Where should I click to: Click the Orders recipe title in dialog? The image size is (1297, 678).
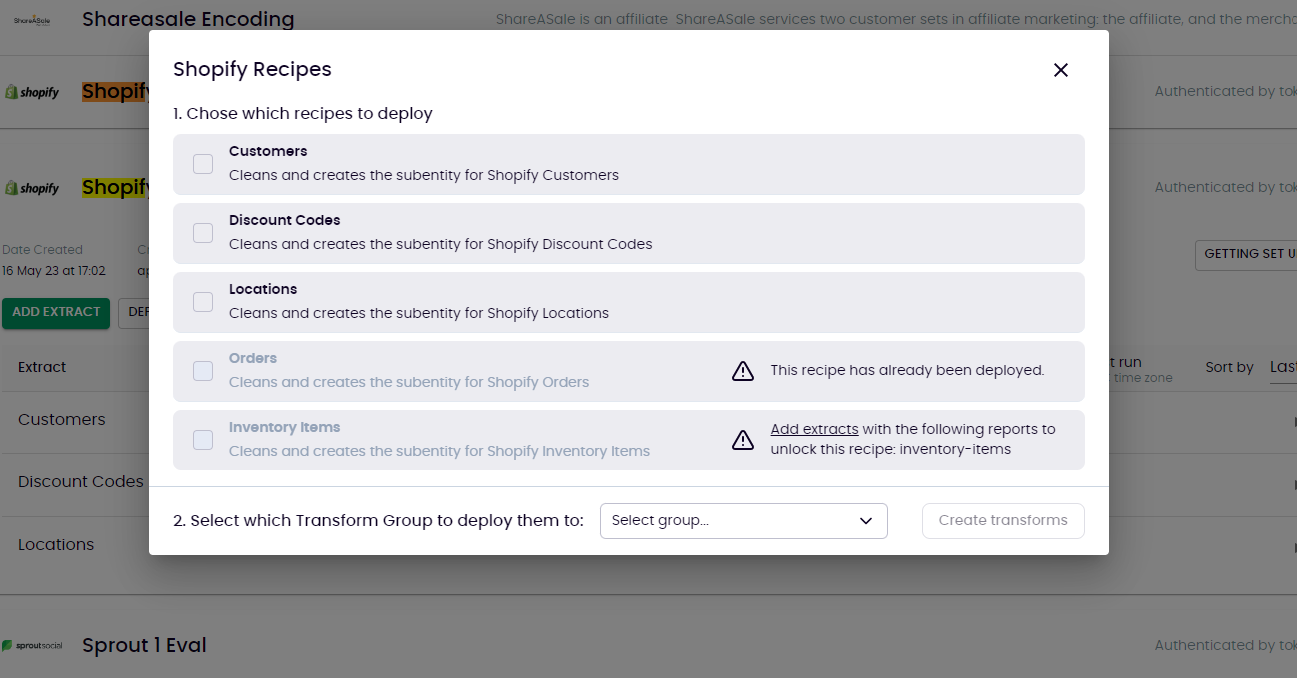tap(253, 358)
